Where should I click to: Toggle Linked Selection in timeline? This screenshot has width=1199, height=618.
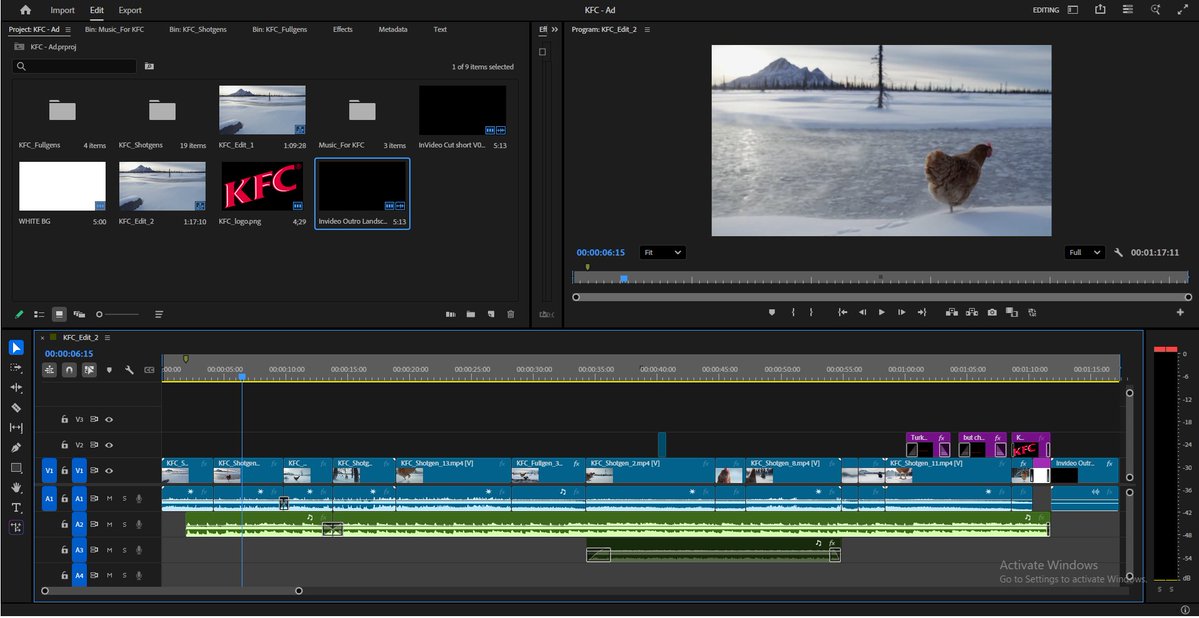(89, 369)
